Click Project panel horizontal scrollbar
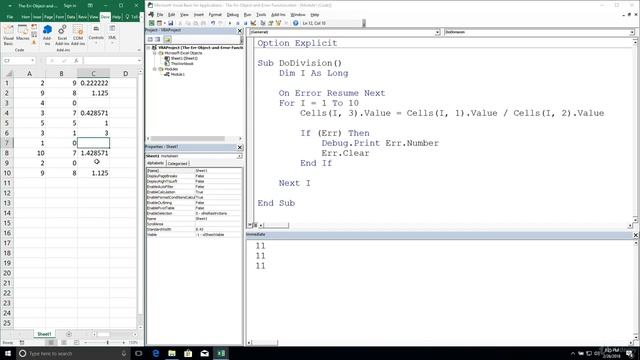640x360 pixels. pyautogui.click(x=187, y=138)
